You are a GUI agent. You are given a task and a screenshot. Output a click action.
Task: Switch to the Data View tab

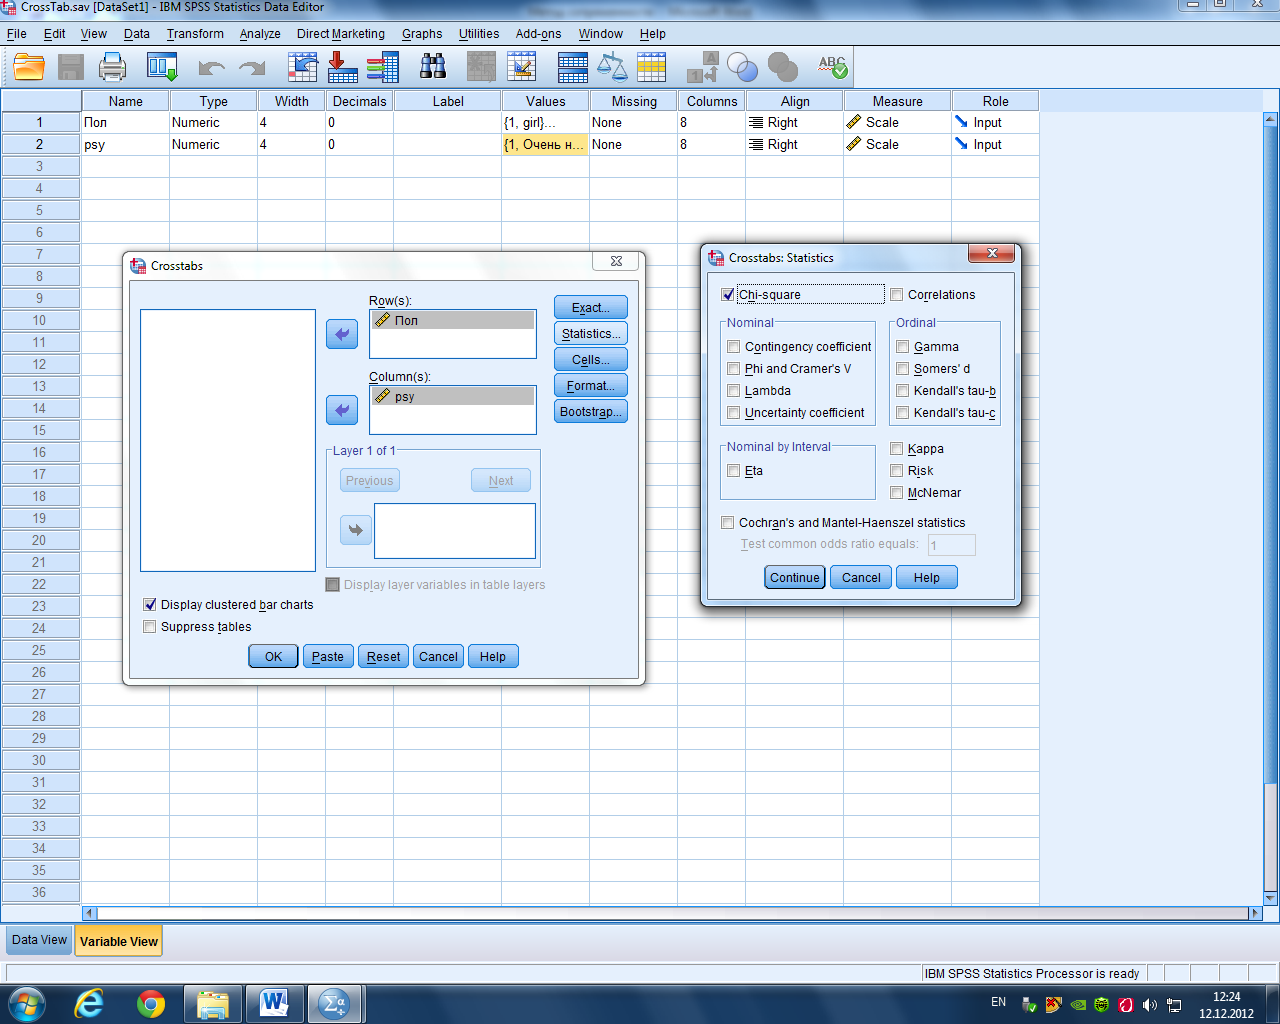click(x=39, y=940)
